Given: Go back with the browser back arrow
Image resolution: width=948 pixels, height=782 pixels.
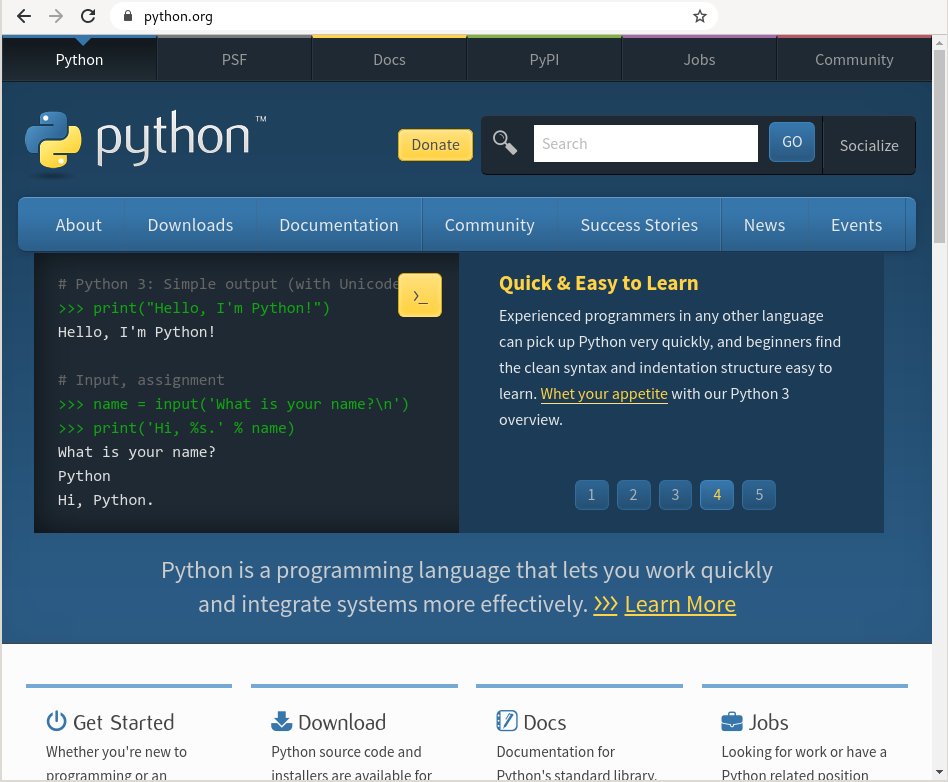Looking at the screenshot, I should pyautogui.click(x=24, y=16).
